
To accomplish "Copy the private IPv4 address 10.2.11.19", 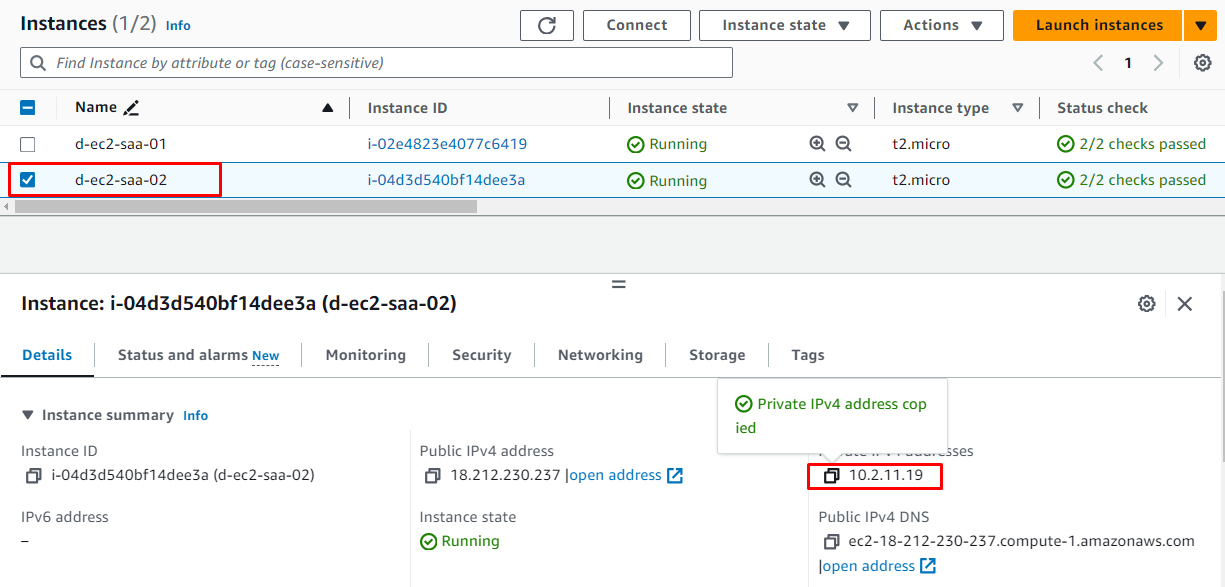I will [831, 476].
